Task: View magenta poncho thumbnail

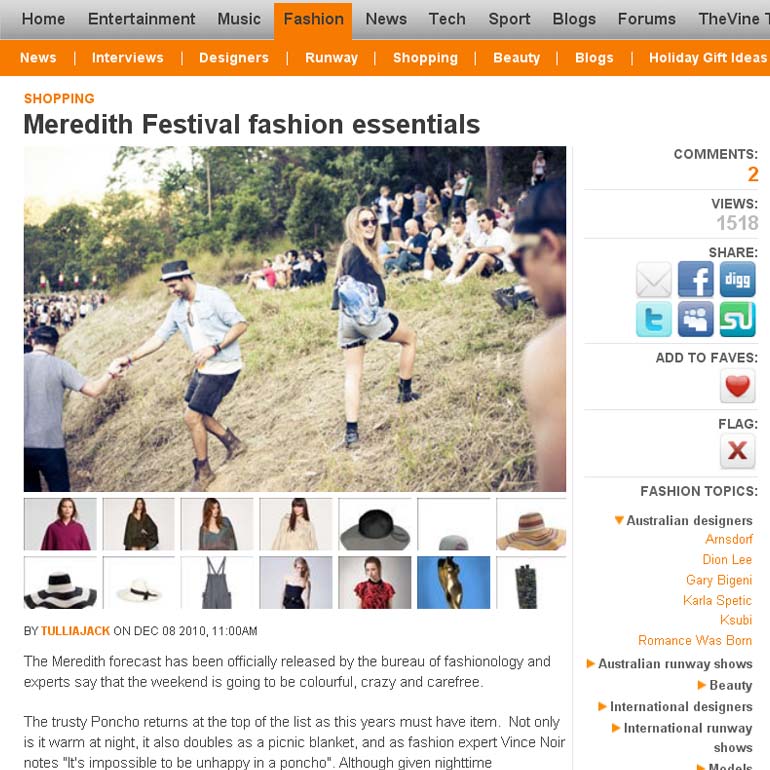Action: [x=60, y=524]
